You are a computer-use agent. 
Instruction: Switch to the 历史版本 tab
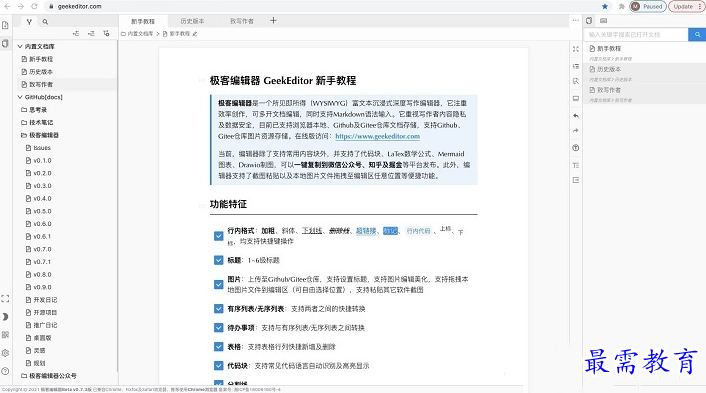192,21
